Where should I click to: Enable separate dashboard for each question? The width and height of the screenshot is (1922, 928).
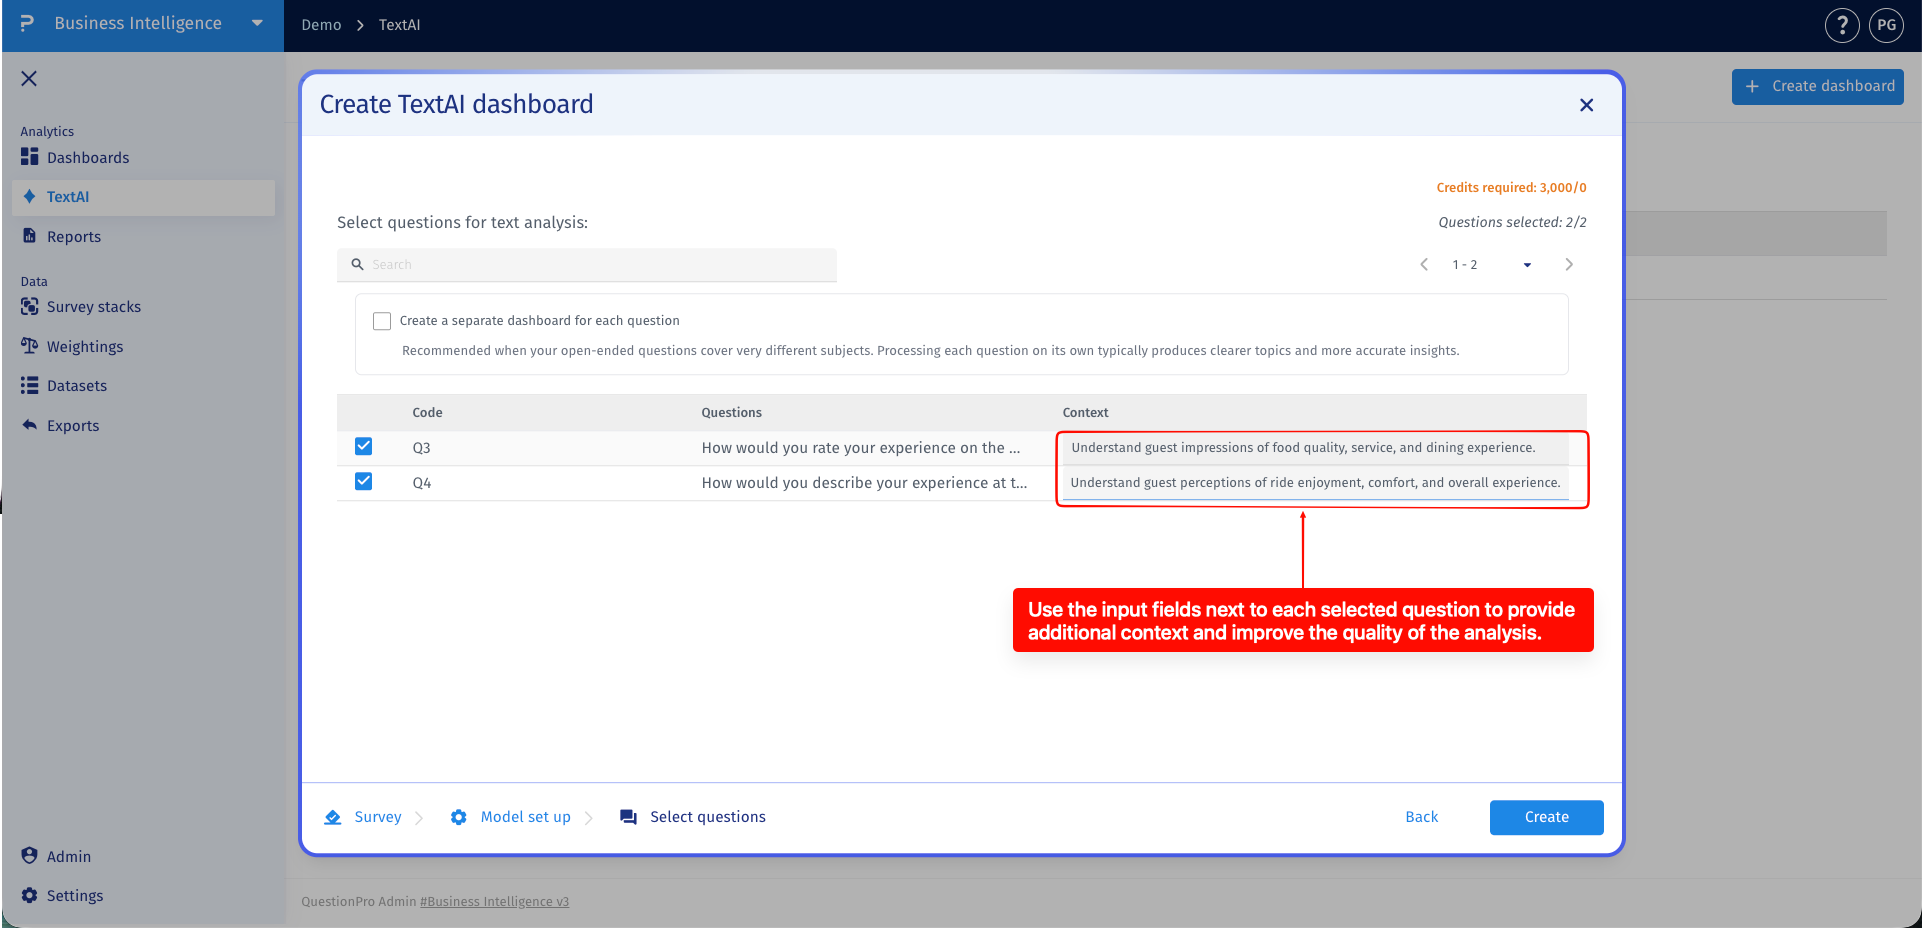coord(382,321)
